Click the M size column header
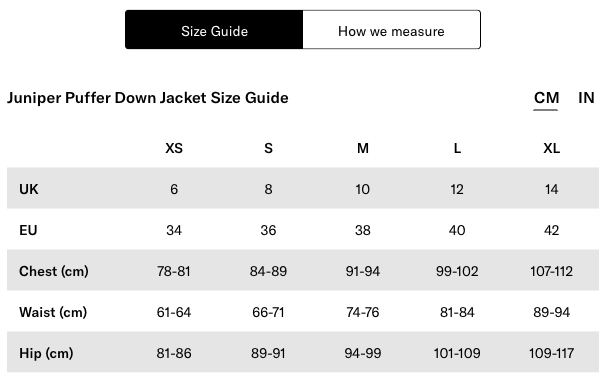Viewport: 605px width, 378px height. pos(363,148)
